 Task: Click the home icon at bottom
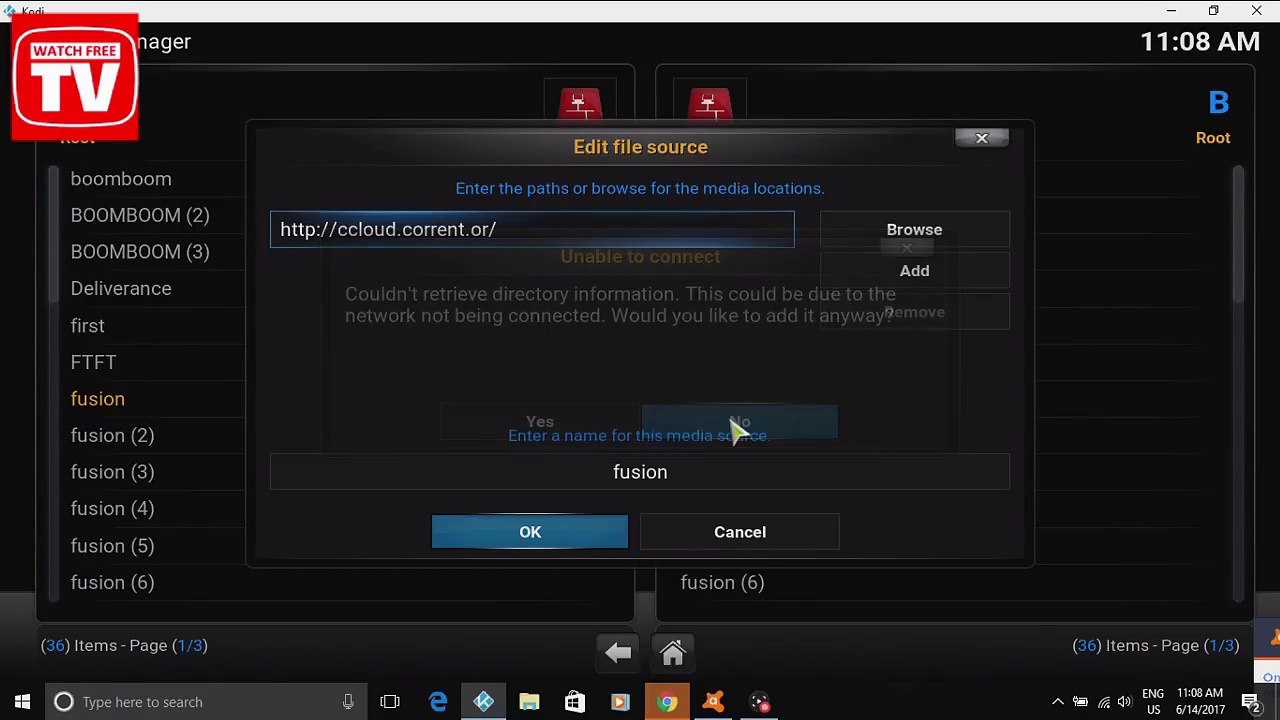tap(673, 653)
